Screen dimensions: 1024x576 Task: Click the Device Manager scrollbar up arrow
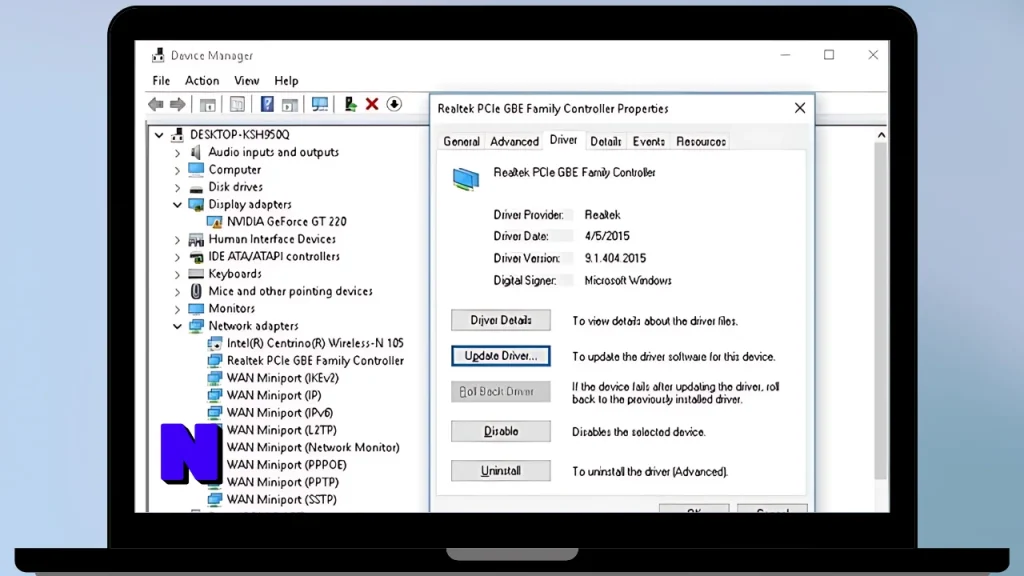tap(881, 135)
